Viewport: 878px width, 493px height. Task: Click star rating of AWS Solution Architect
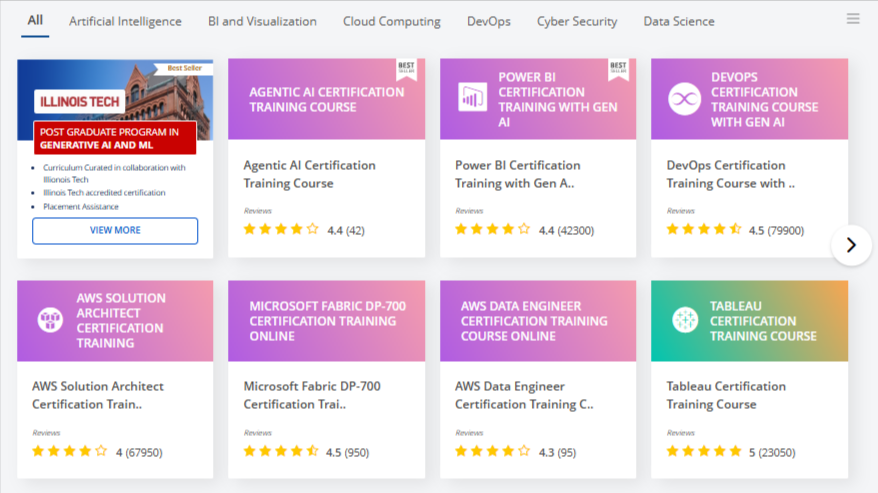(x=69, y=451)
